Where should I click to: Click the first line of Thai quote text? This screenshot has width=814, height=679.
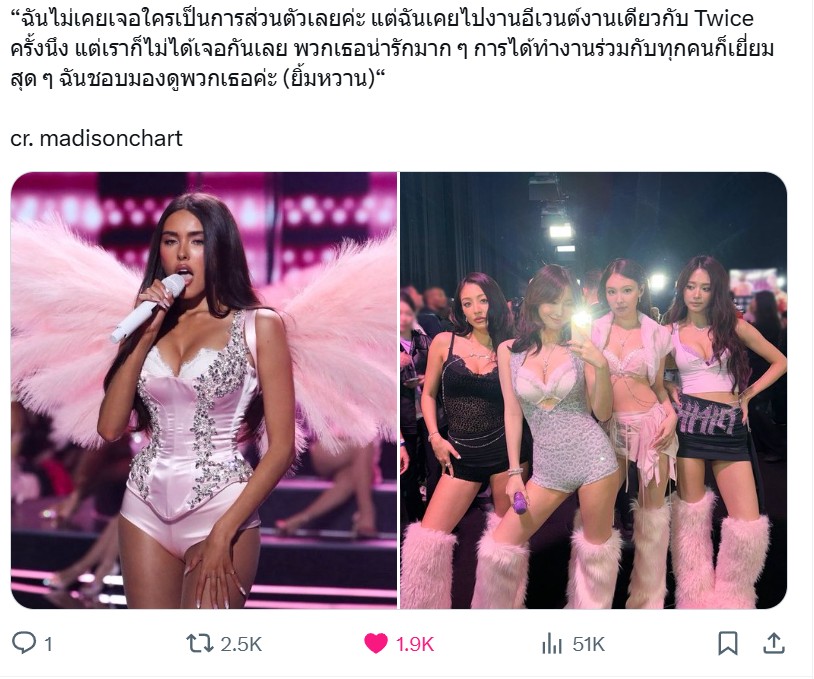[x=382, y=19]
